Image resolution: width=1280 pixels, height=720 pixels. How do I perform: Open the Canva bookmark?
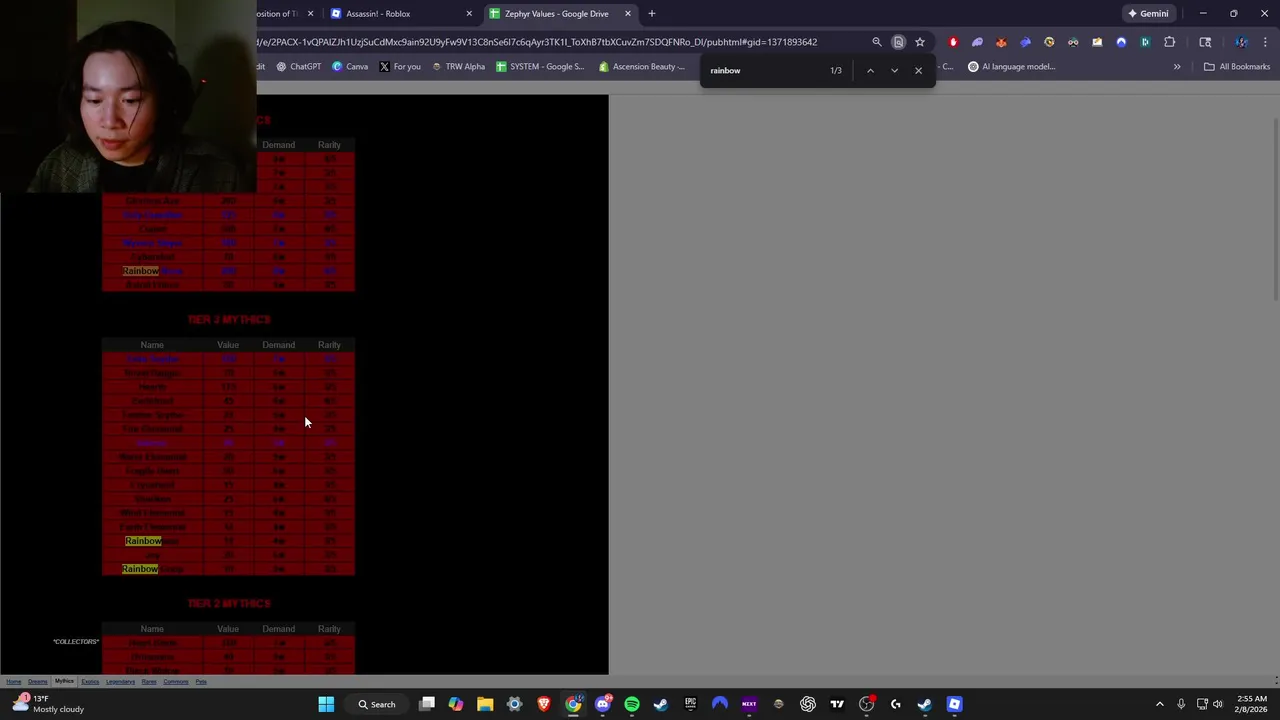click(350, 67)
